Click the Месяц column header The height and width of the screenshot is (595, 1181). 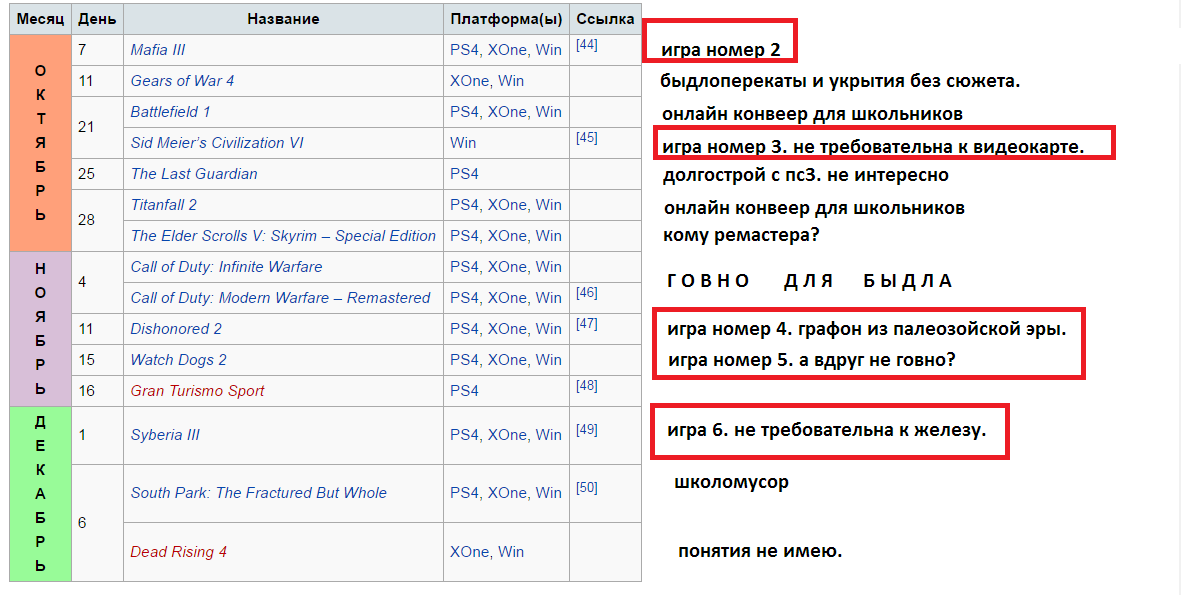click(41, 19)
